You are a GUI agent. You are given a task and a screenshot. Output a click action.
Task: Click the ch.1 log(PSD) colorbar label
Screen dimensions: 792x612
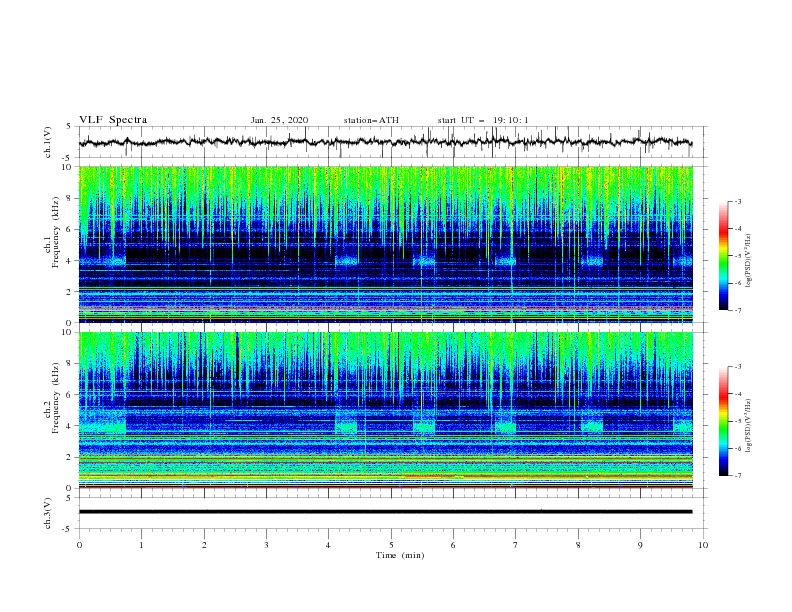pyautogui.click(x=749, y=261)
